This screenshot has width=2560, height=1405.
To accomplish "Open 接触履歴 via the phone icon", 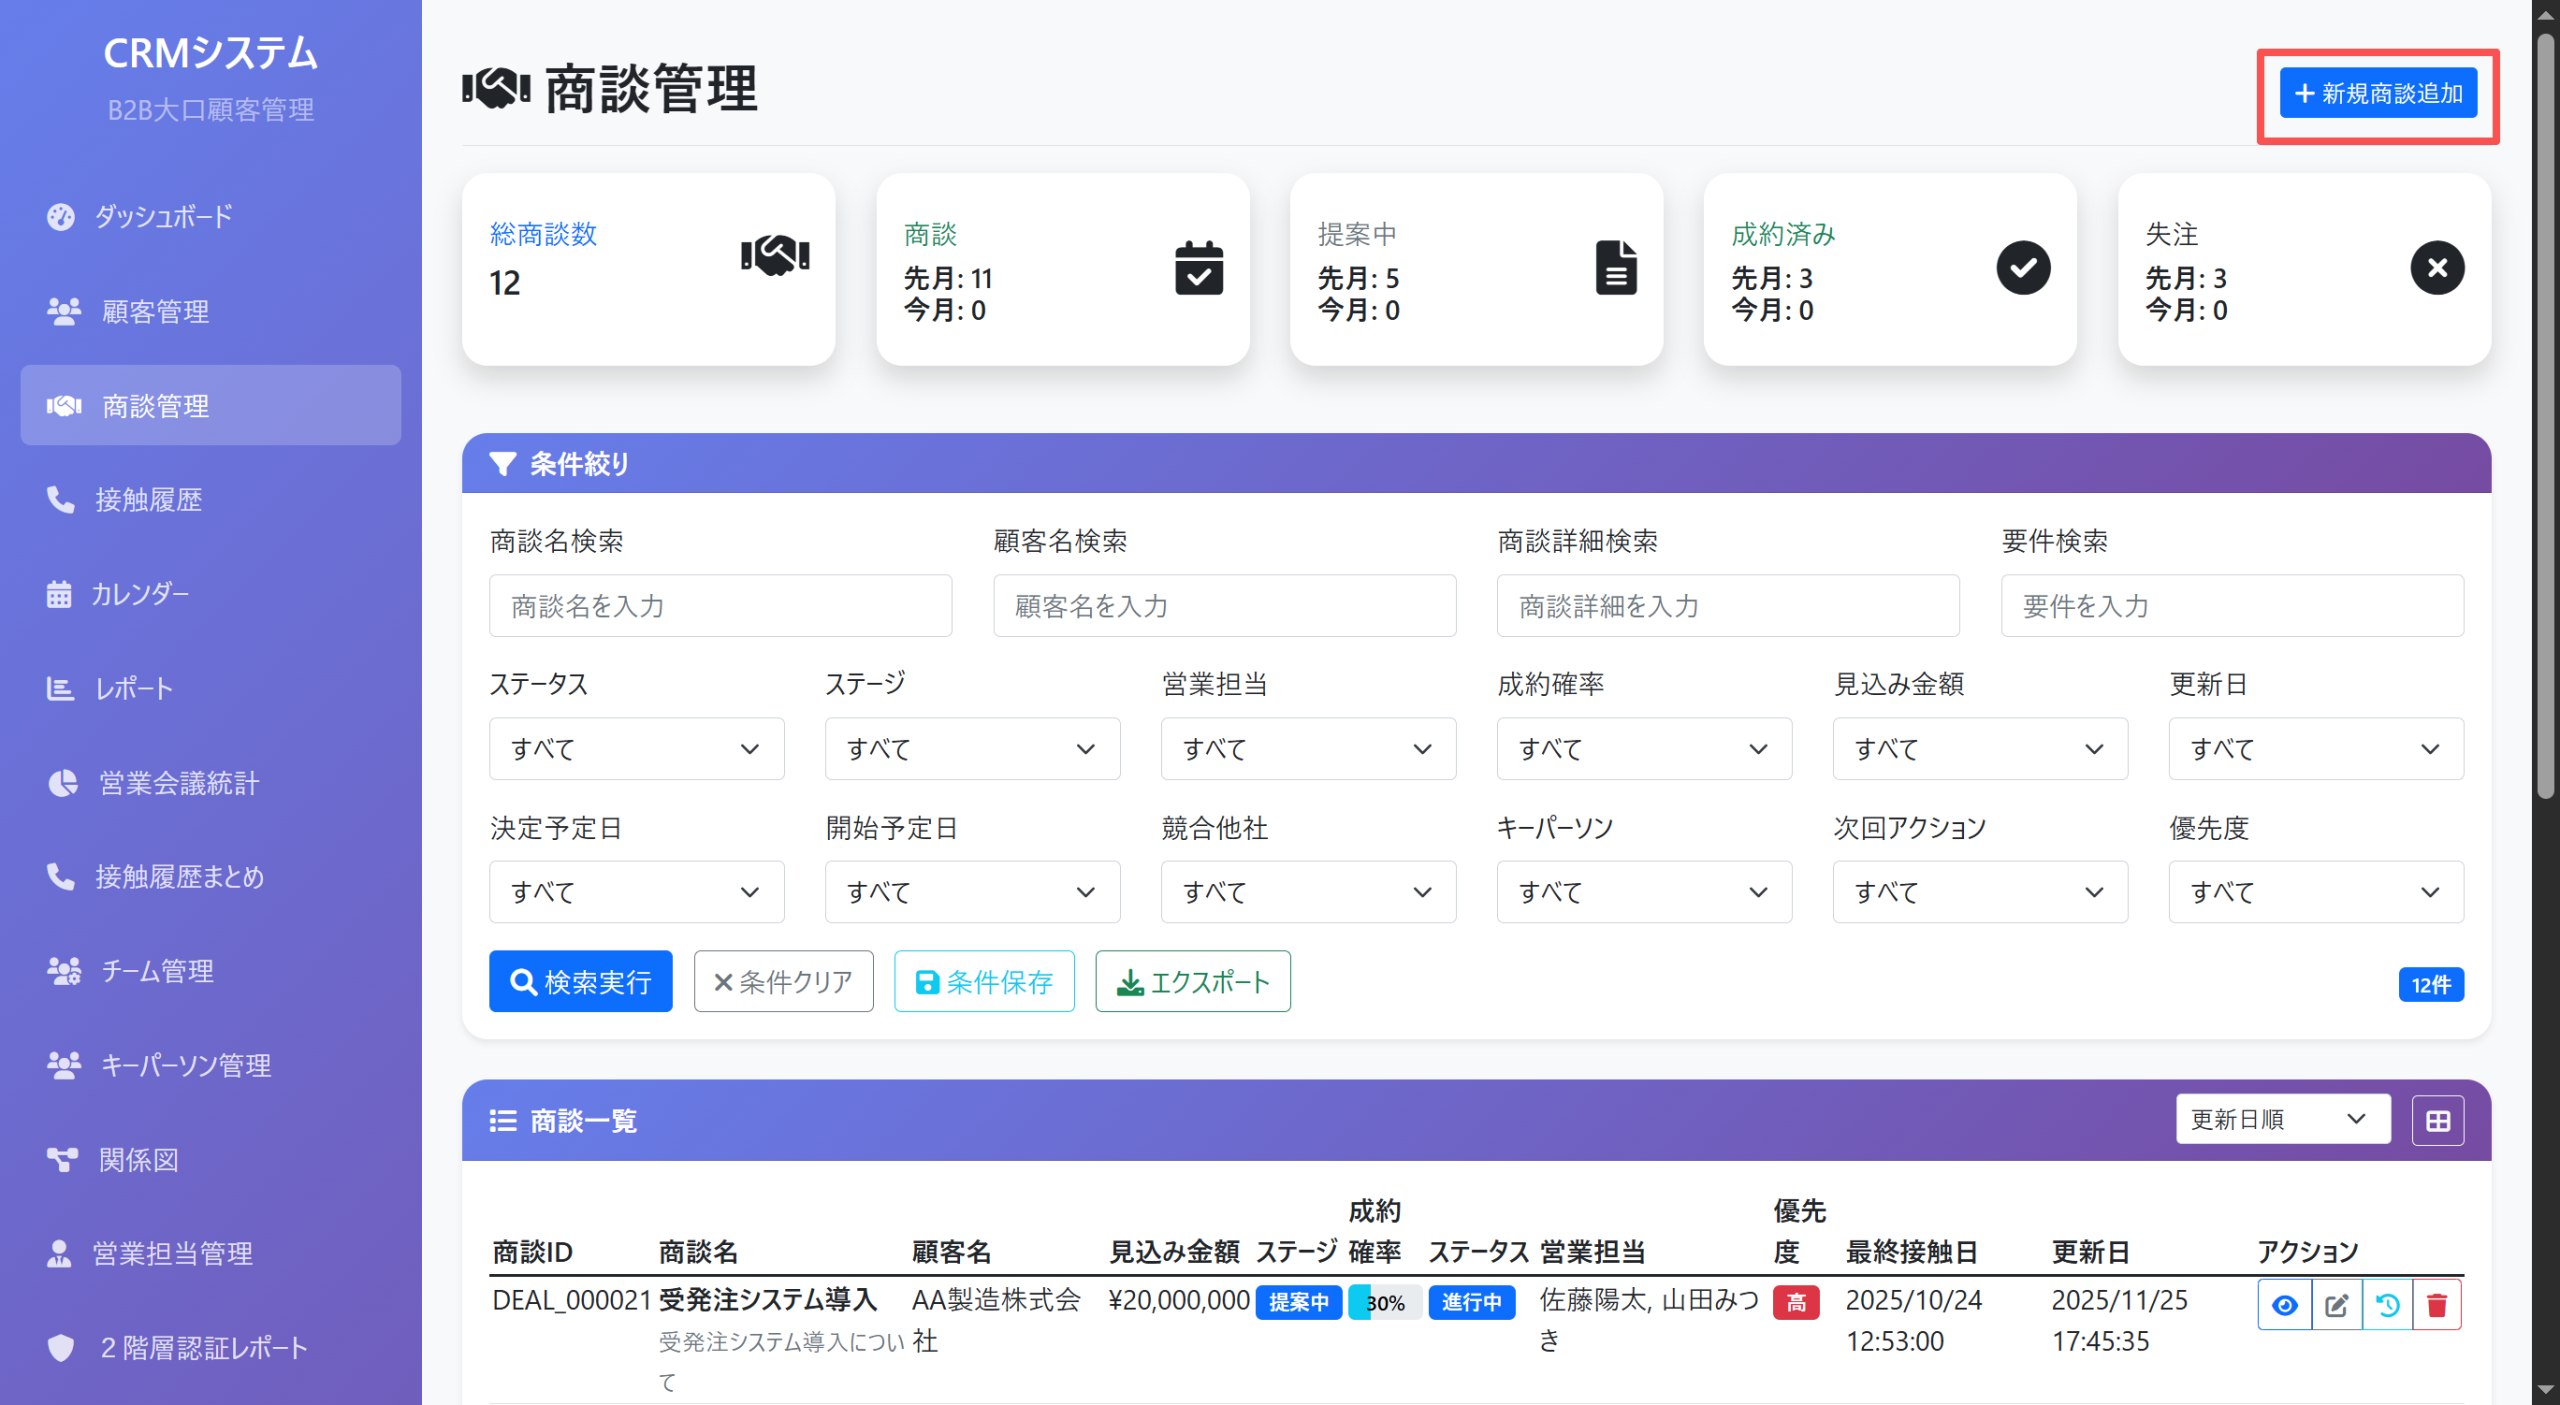I will click(x=61, y=500).
